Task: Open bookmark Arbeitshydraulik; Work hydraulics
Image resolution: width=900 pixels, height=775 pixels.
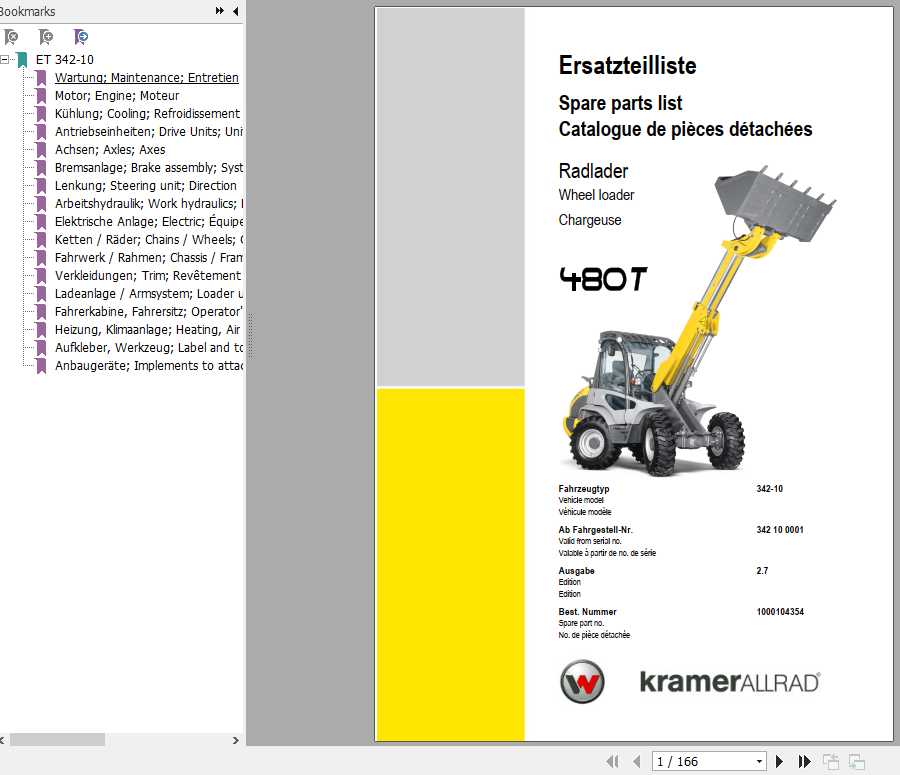Action: pyautogui.click(x=148, y=203)
